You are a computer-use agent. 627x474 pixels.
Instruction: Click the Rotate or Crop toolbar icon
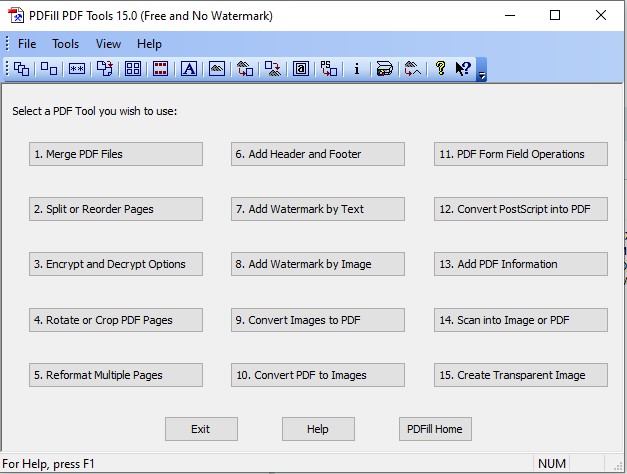tap(105, 69)
